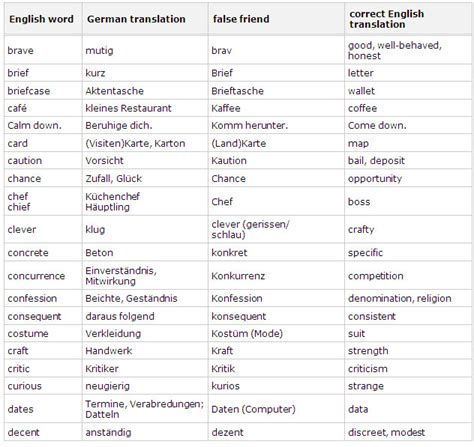Click the 'discreet, modest' cell
This screenshot has height=447, width=474.
[x=386, y=432]
